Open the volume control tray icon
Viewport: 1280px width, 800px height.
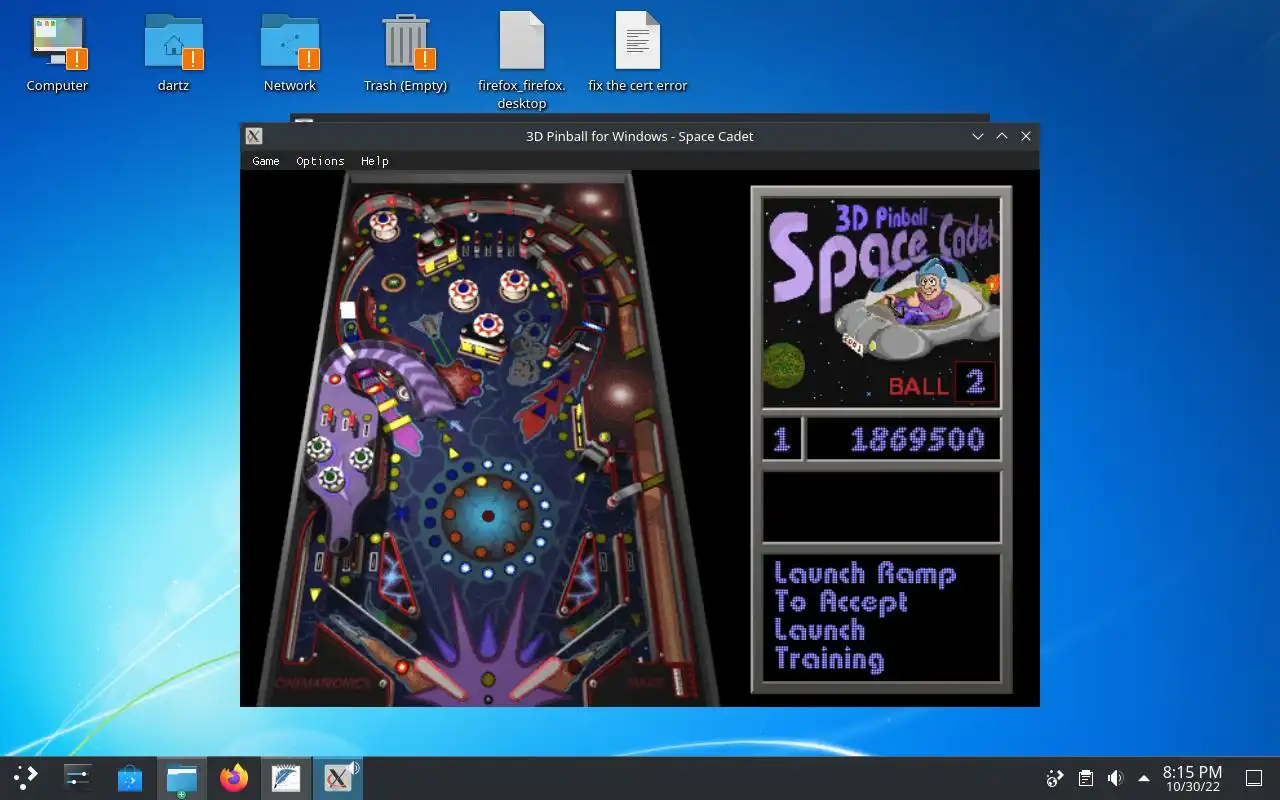(1115, 778)
